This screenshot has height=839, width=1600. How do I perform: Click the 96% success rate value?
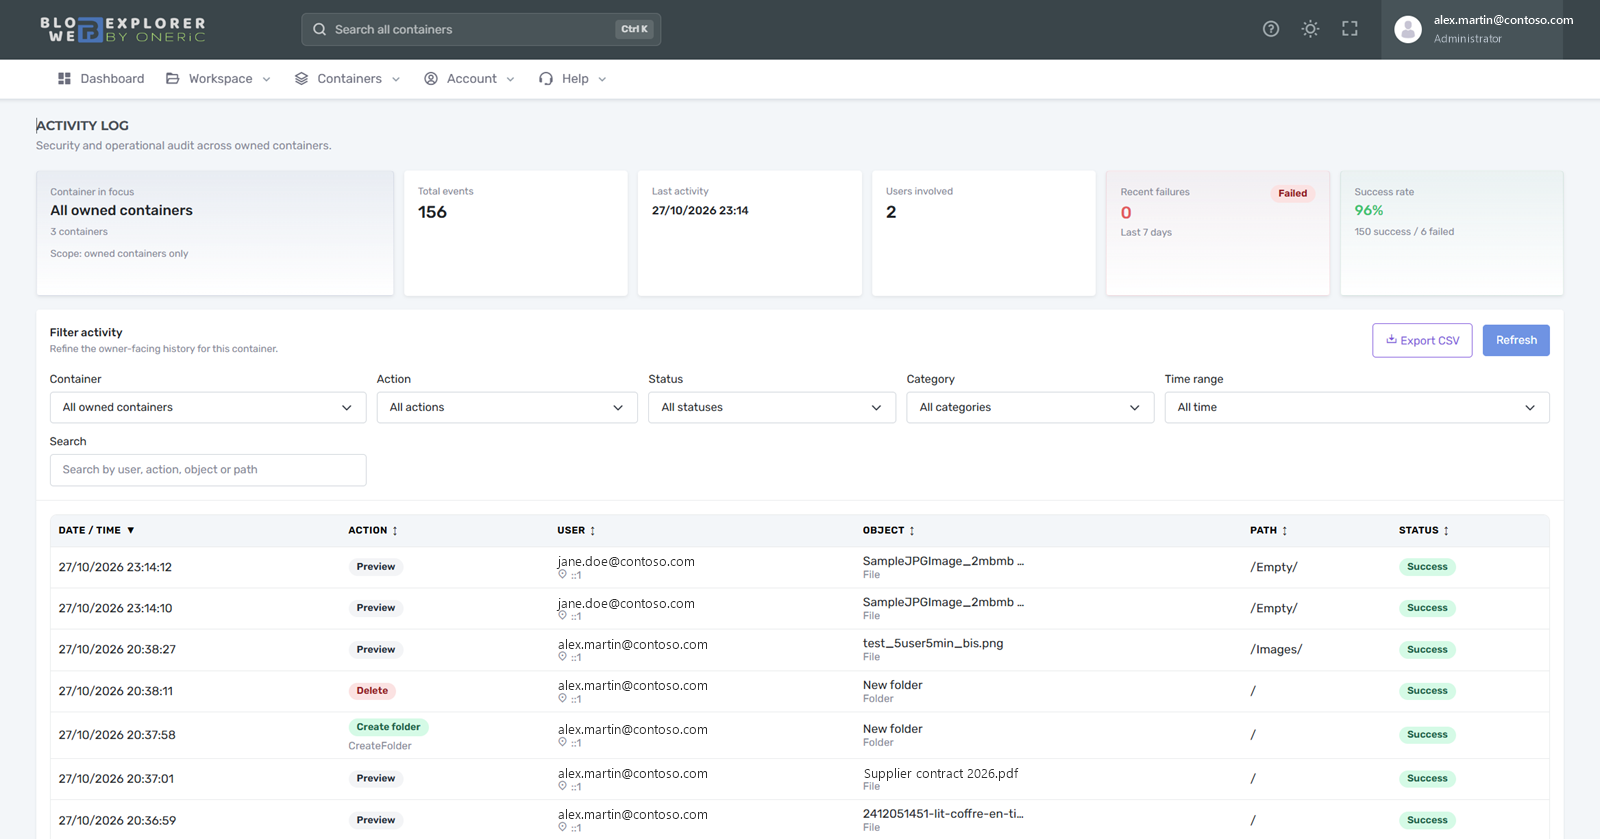tap(1369, 210)
